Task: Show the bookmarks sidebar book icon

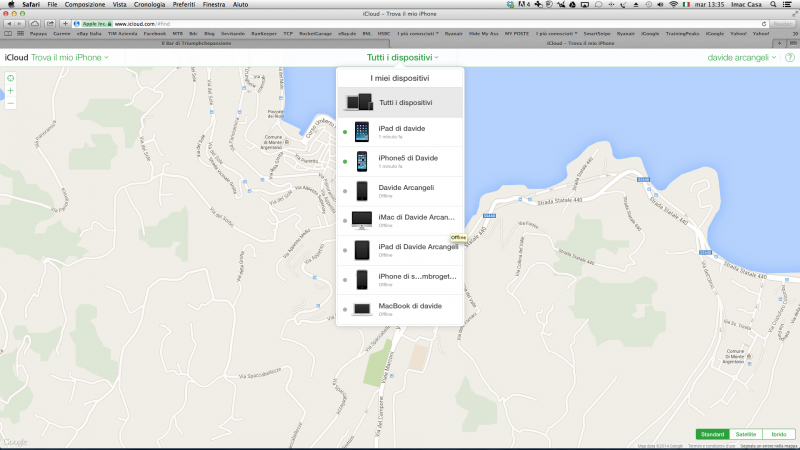Action: pyautogui.click(x=8, y=34)
